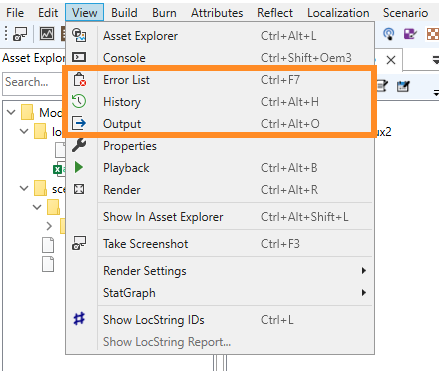The height and width of the screenshot is (371, 439).
Task: Select Error List menu entry
Action: click(x=220, y=80)
